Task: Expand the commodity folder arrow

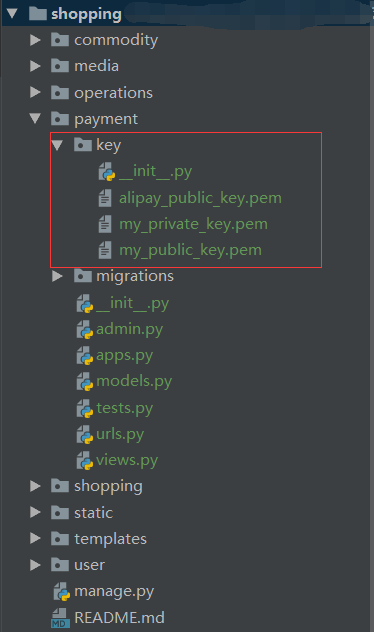Action: (35, 40)
